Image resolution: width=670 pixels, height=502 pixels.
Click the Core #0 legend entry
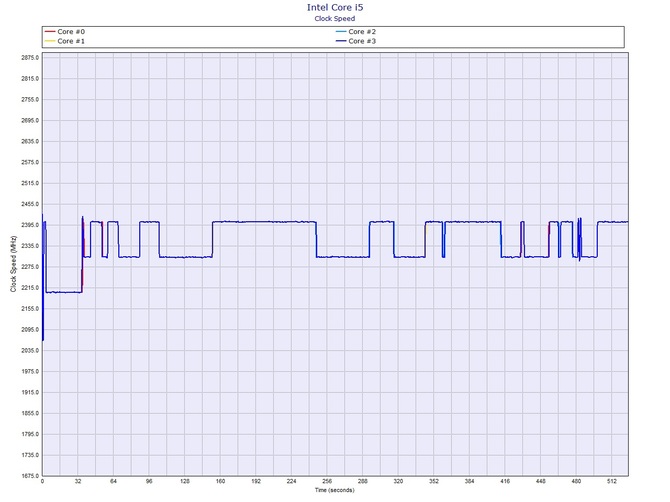pos(65,32)
